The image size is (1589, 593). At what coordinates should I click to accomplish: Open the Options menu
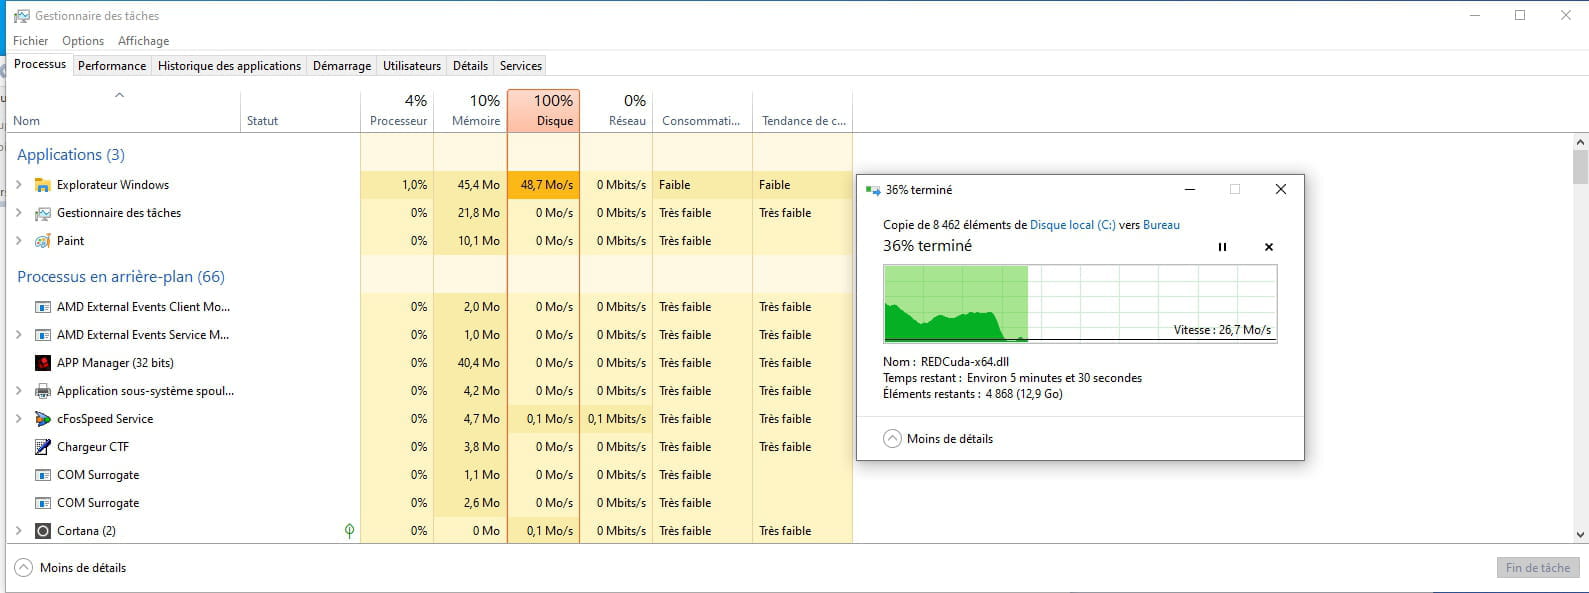click(x=83, y=41)
